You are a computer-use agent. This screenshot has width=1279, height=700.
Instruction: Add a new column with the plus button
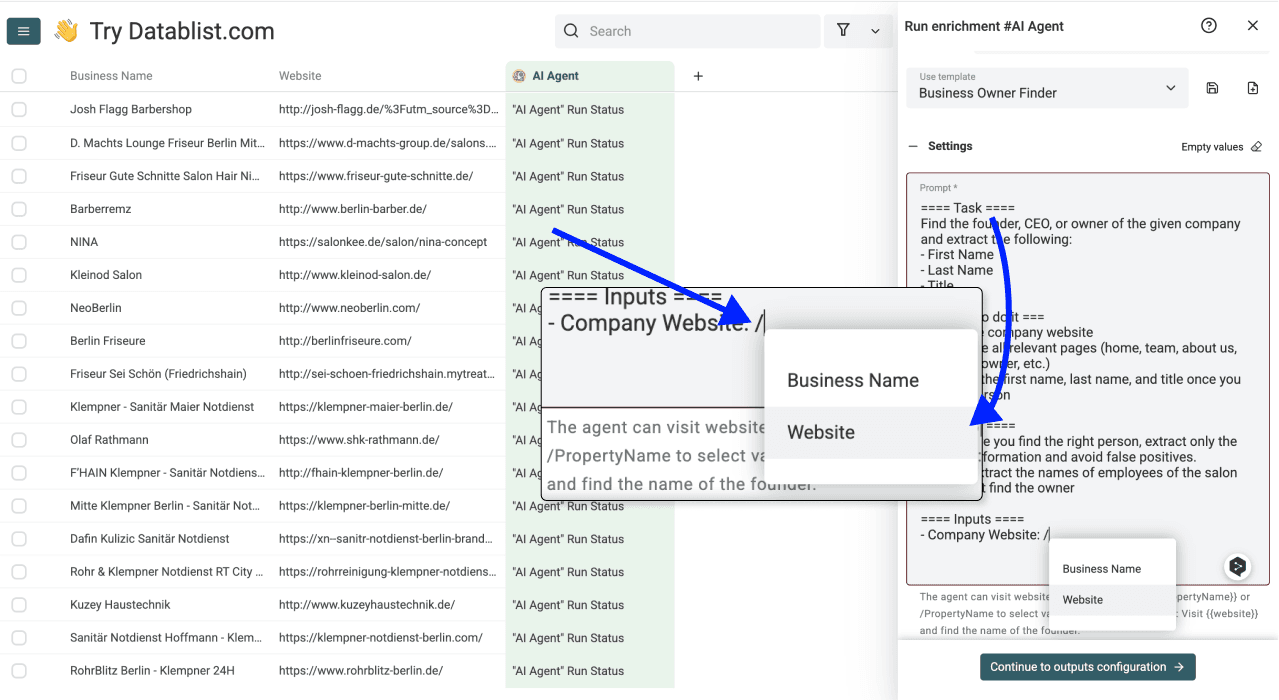[x=698, y=75]
